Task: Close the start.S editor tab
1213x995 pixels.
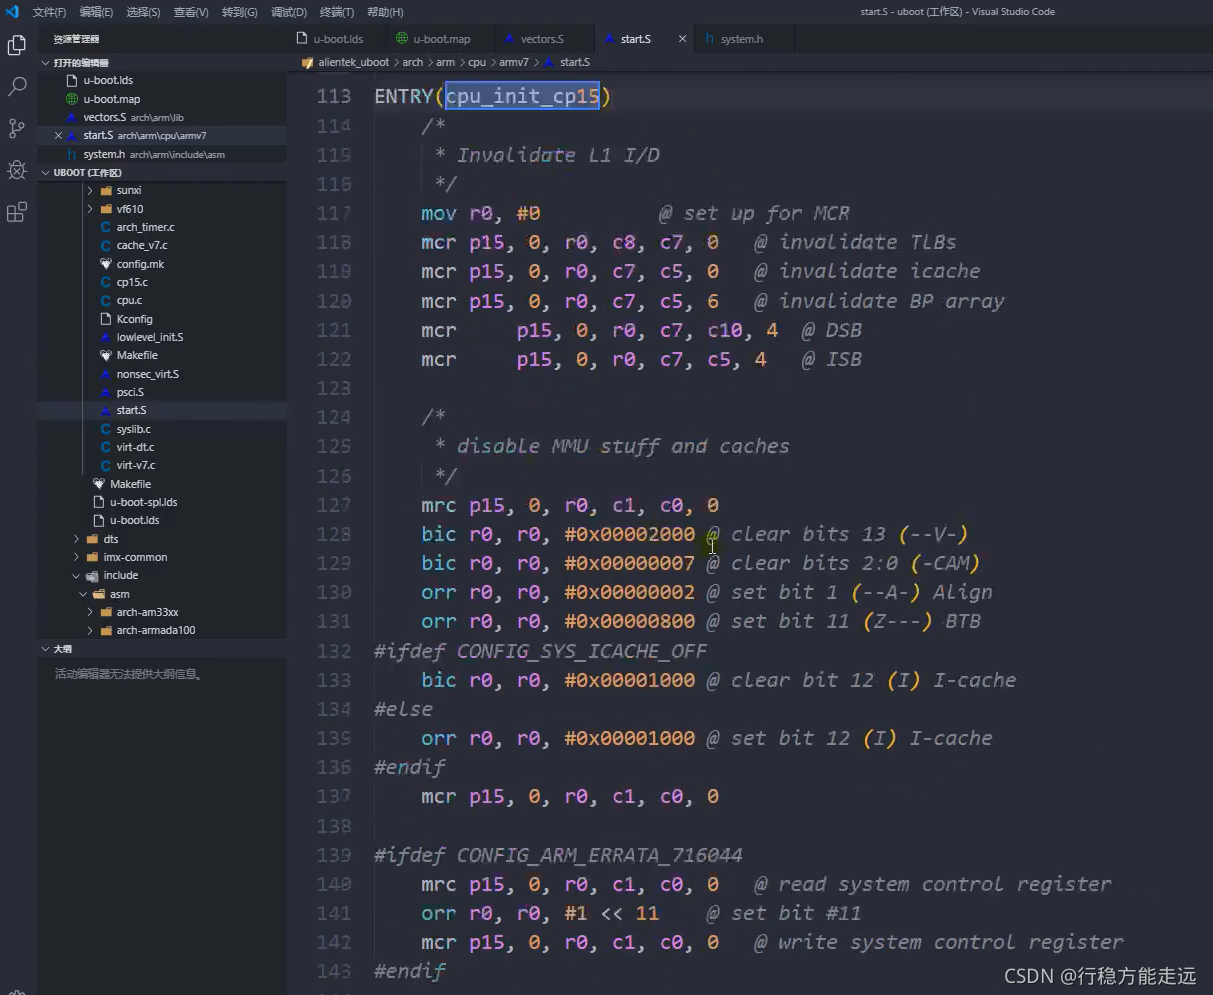Action: click(683, 39)
